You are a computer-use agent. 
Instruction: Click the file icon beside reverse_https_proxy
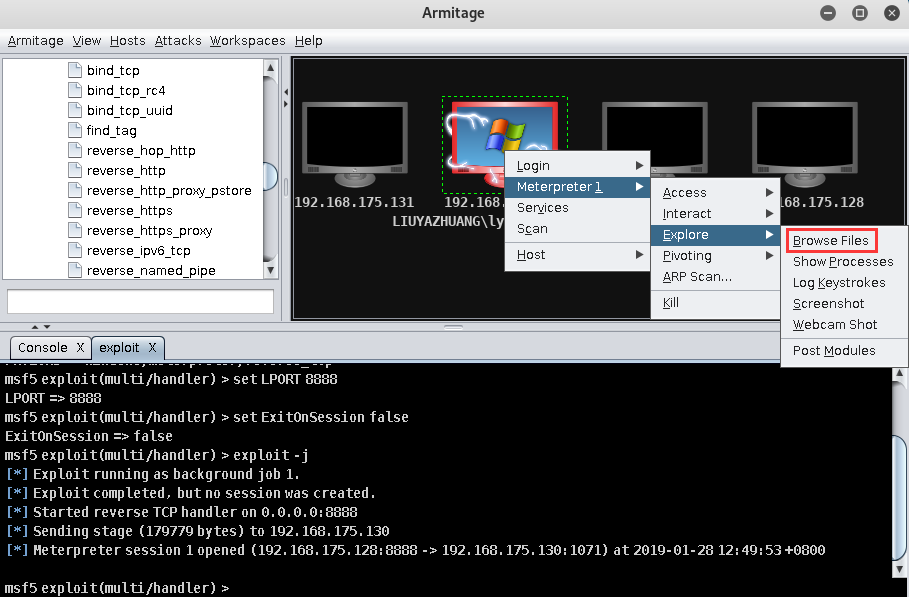click(x=75, y=230)
